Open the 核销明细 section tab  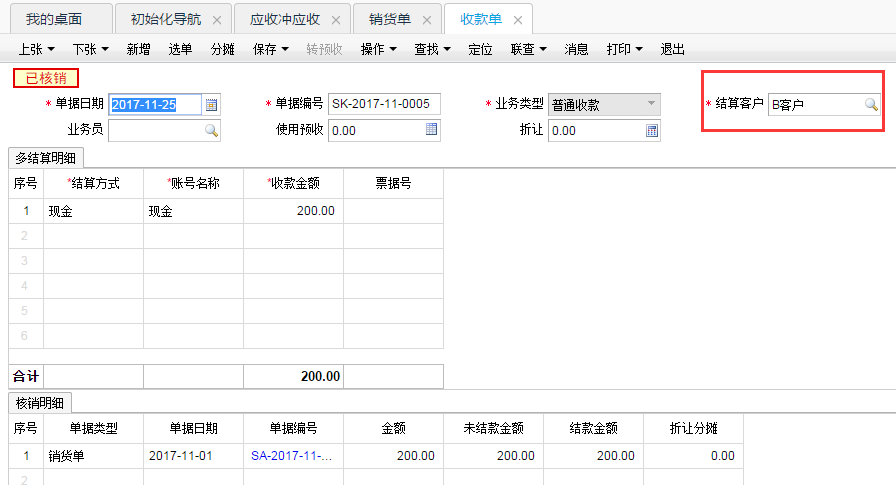[x=39, y=403]
